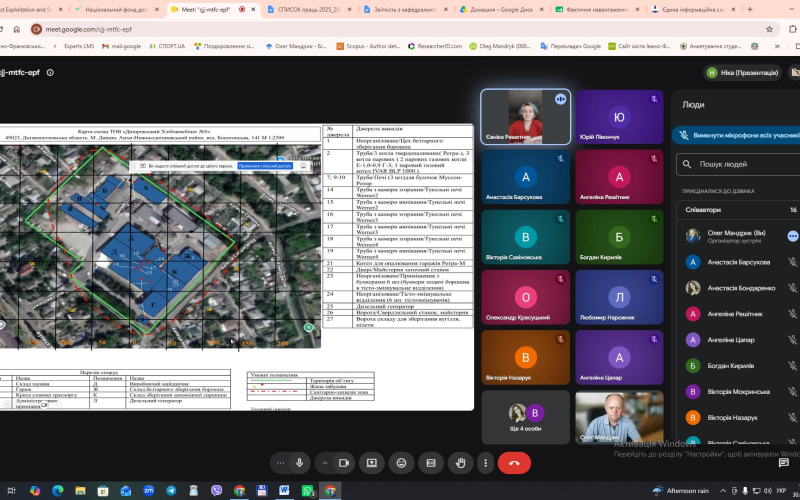The height and width of the screenshot is (500, 800).
Task: Open Afternoon rain weather widget
Action: click(x=681, y=491)
